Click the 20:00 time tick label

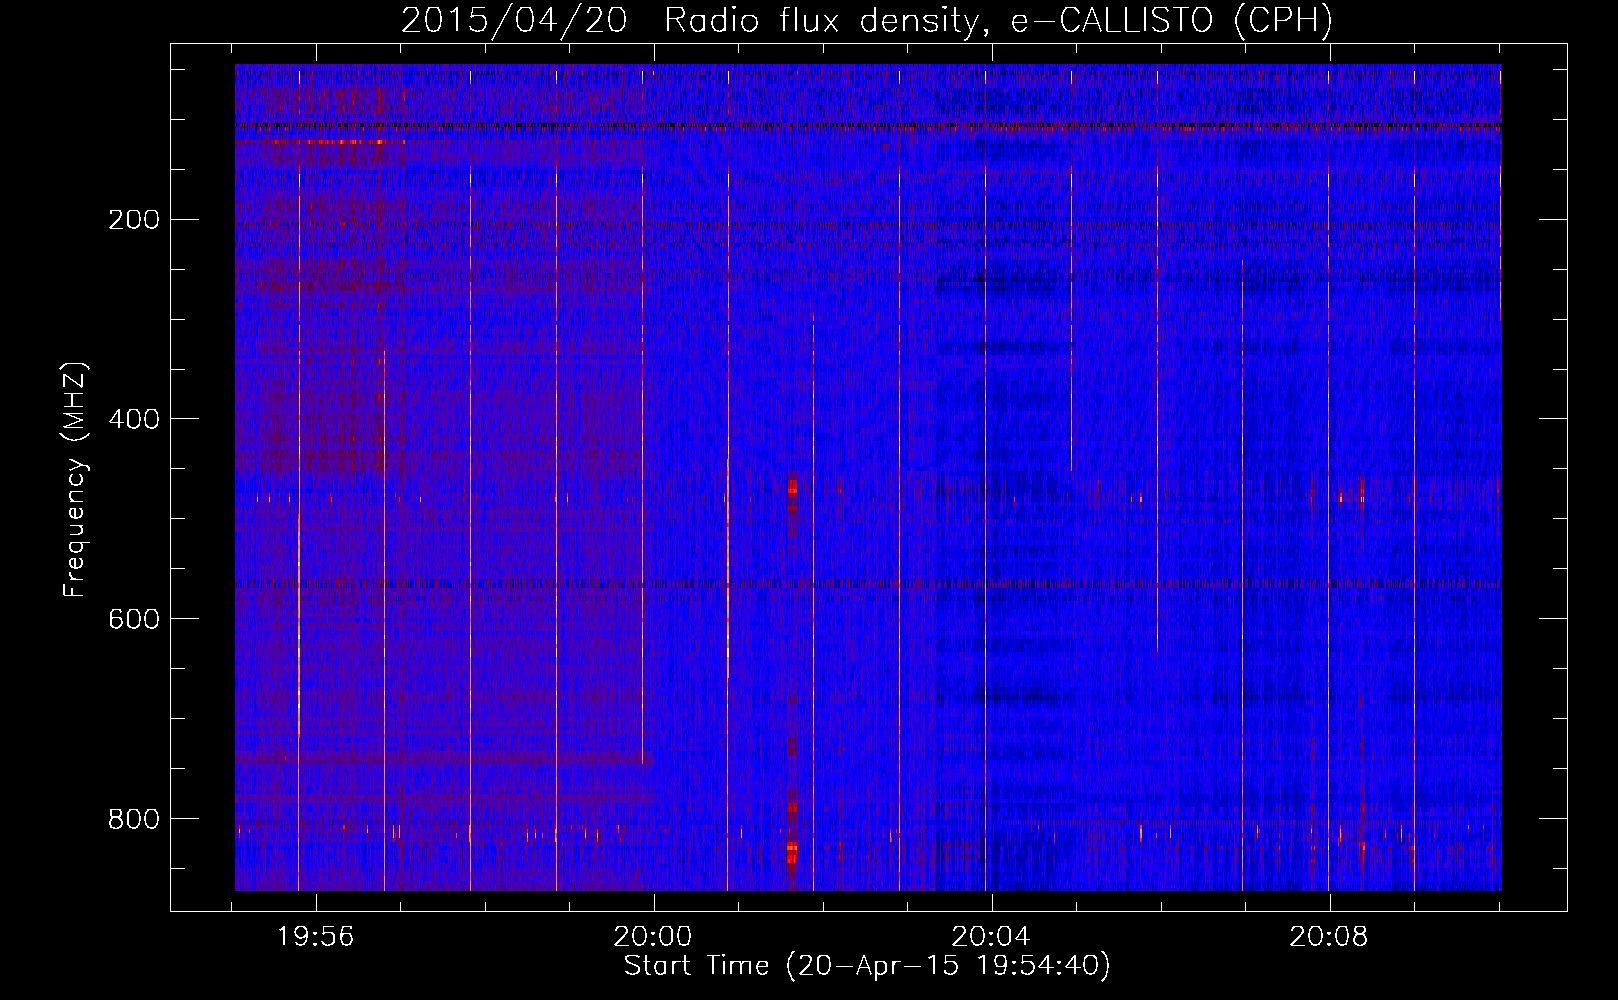[653, 937]
